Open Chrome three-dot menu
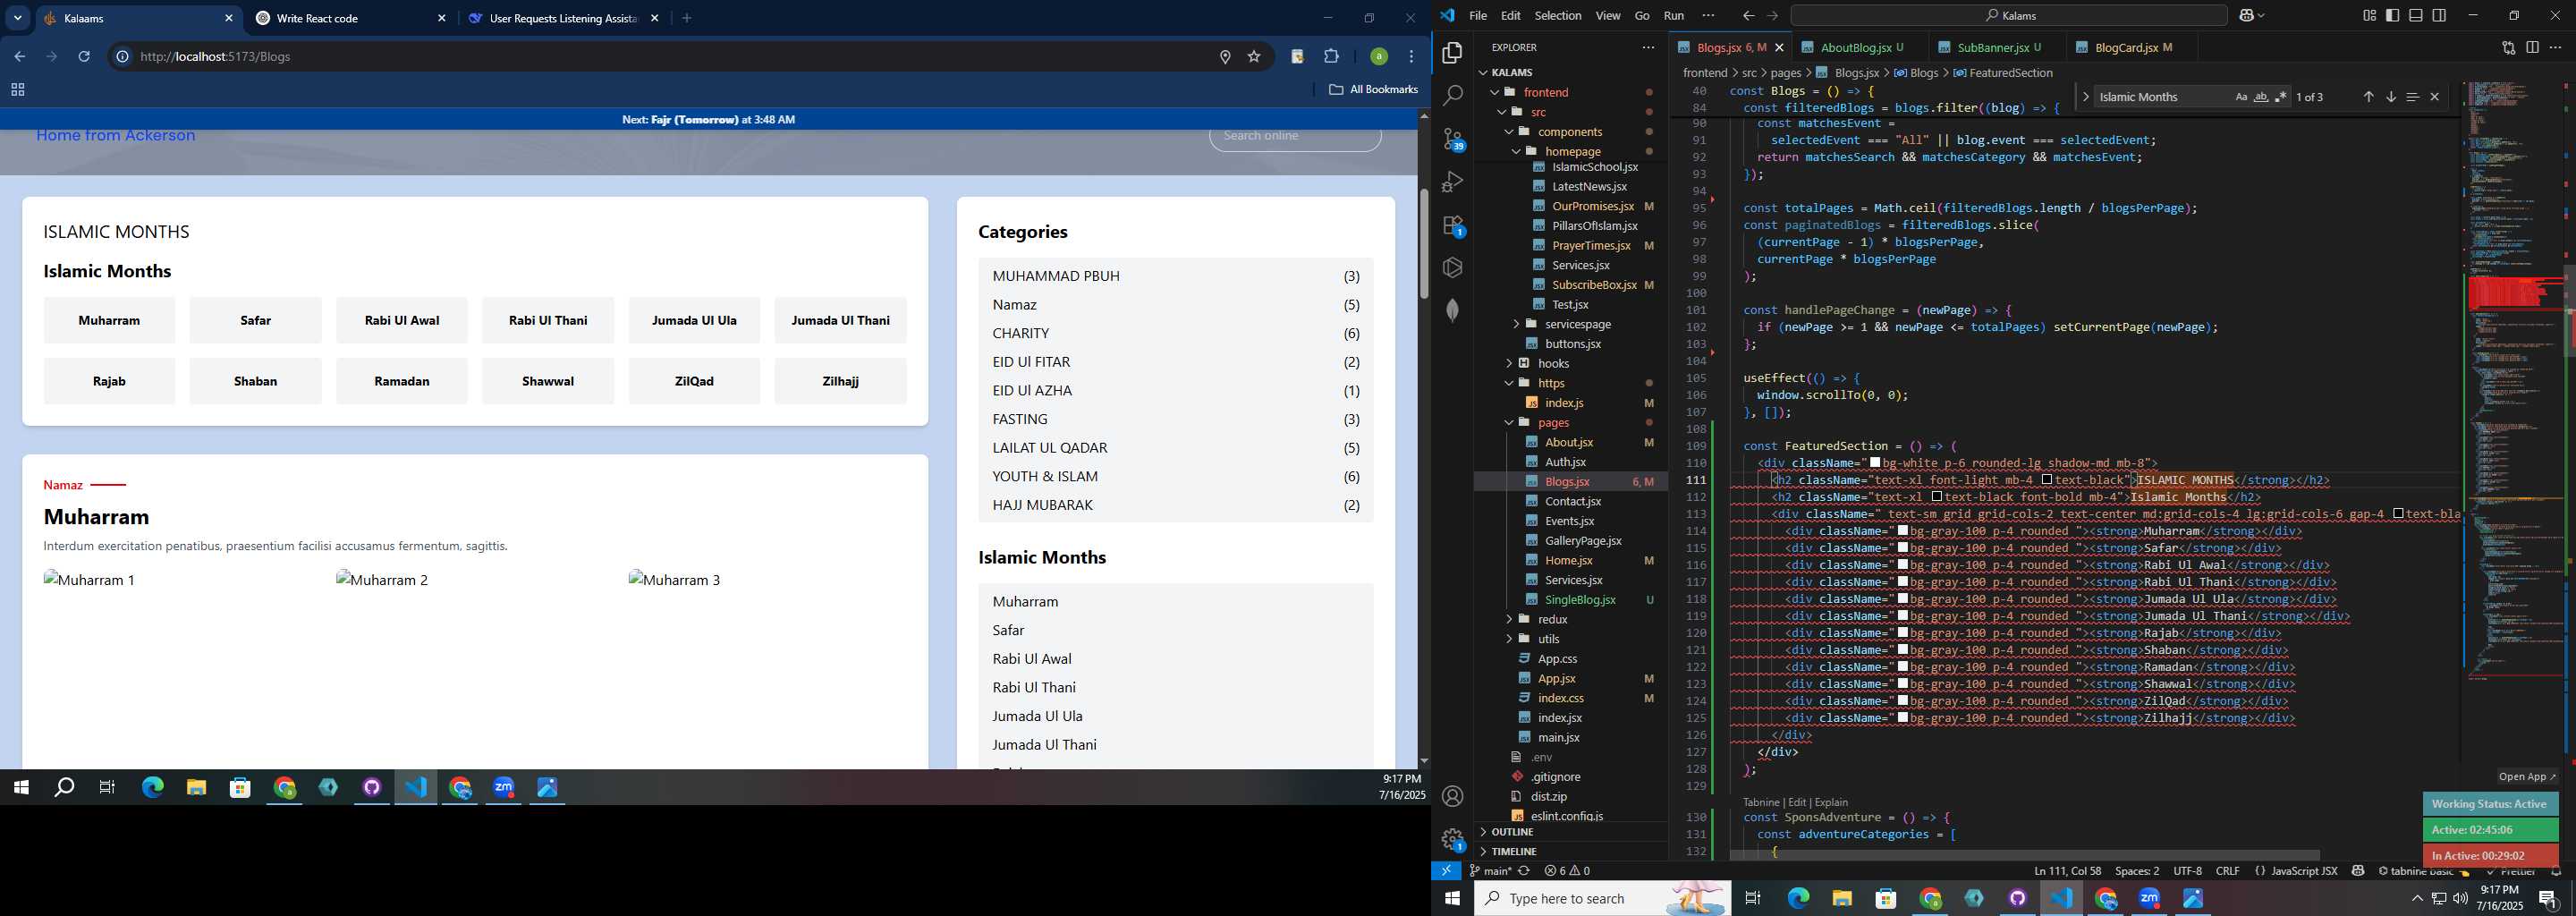 point(1412,56)
